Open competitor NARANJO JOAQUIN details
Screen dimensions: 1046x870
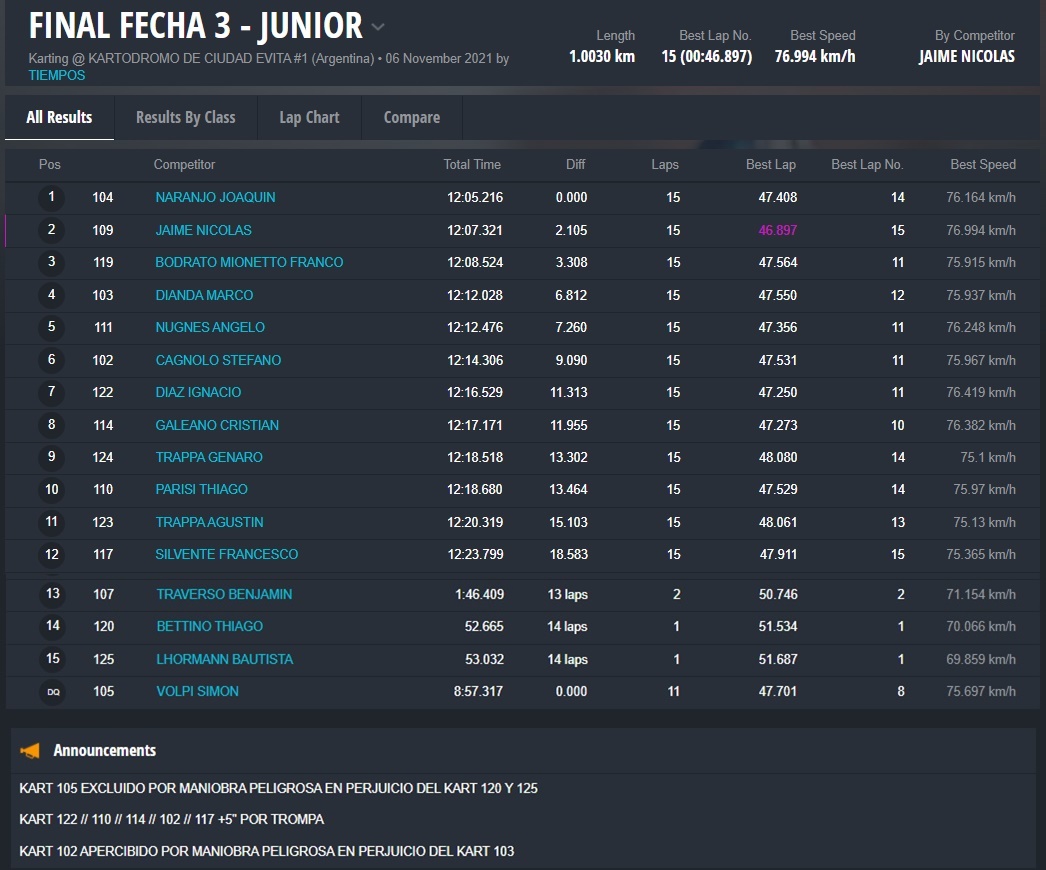(x=215, y=198)
